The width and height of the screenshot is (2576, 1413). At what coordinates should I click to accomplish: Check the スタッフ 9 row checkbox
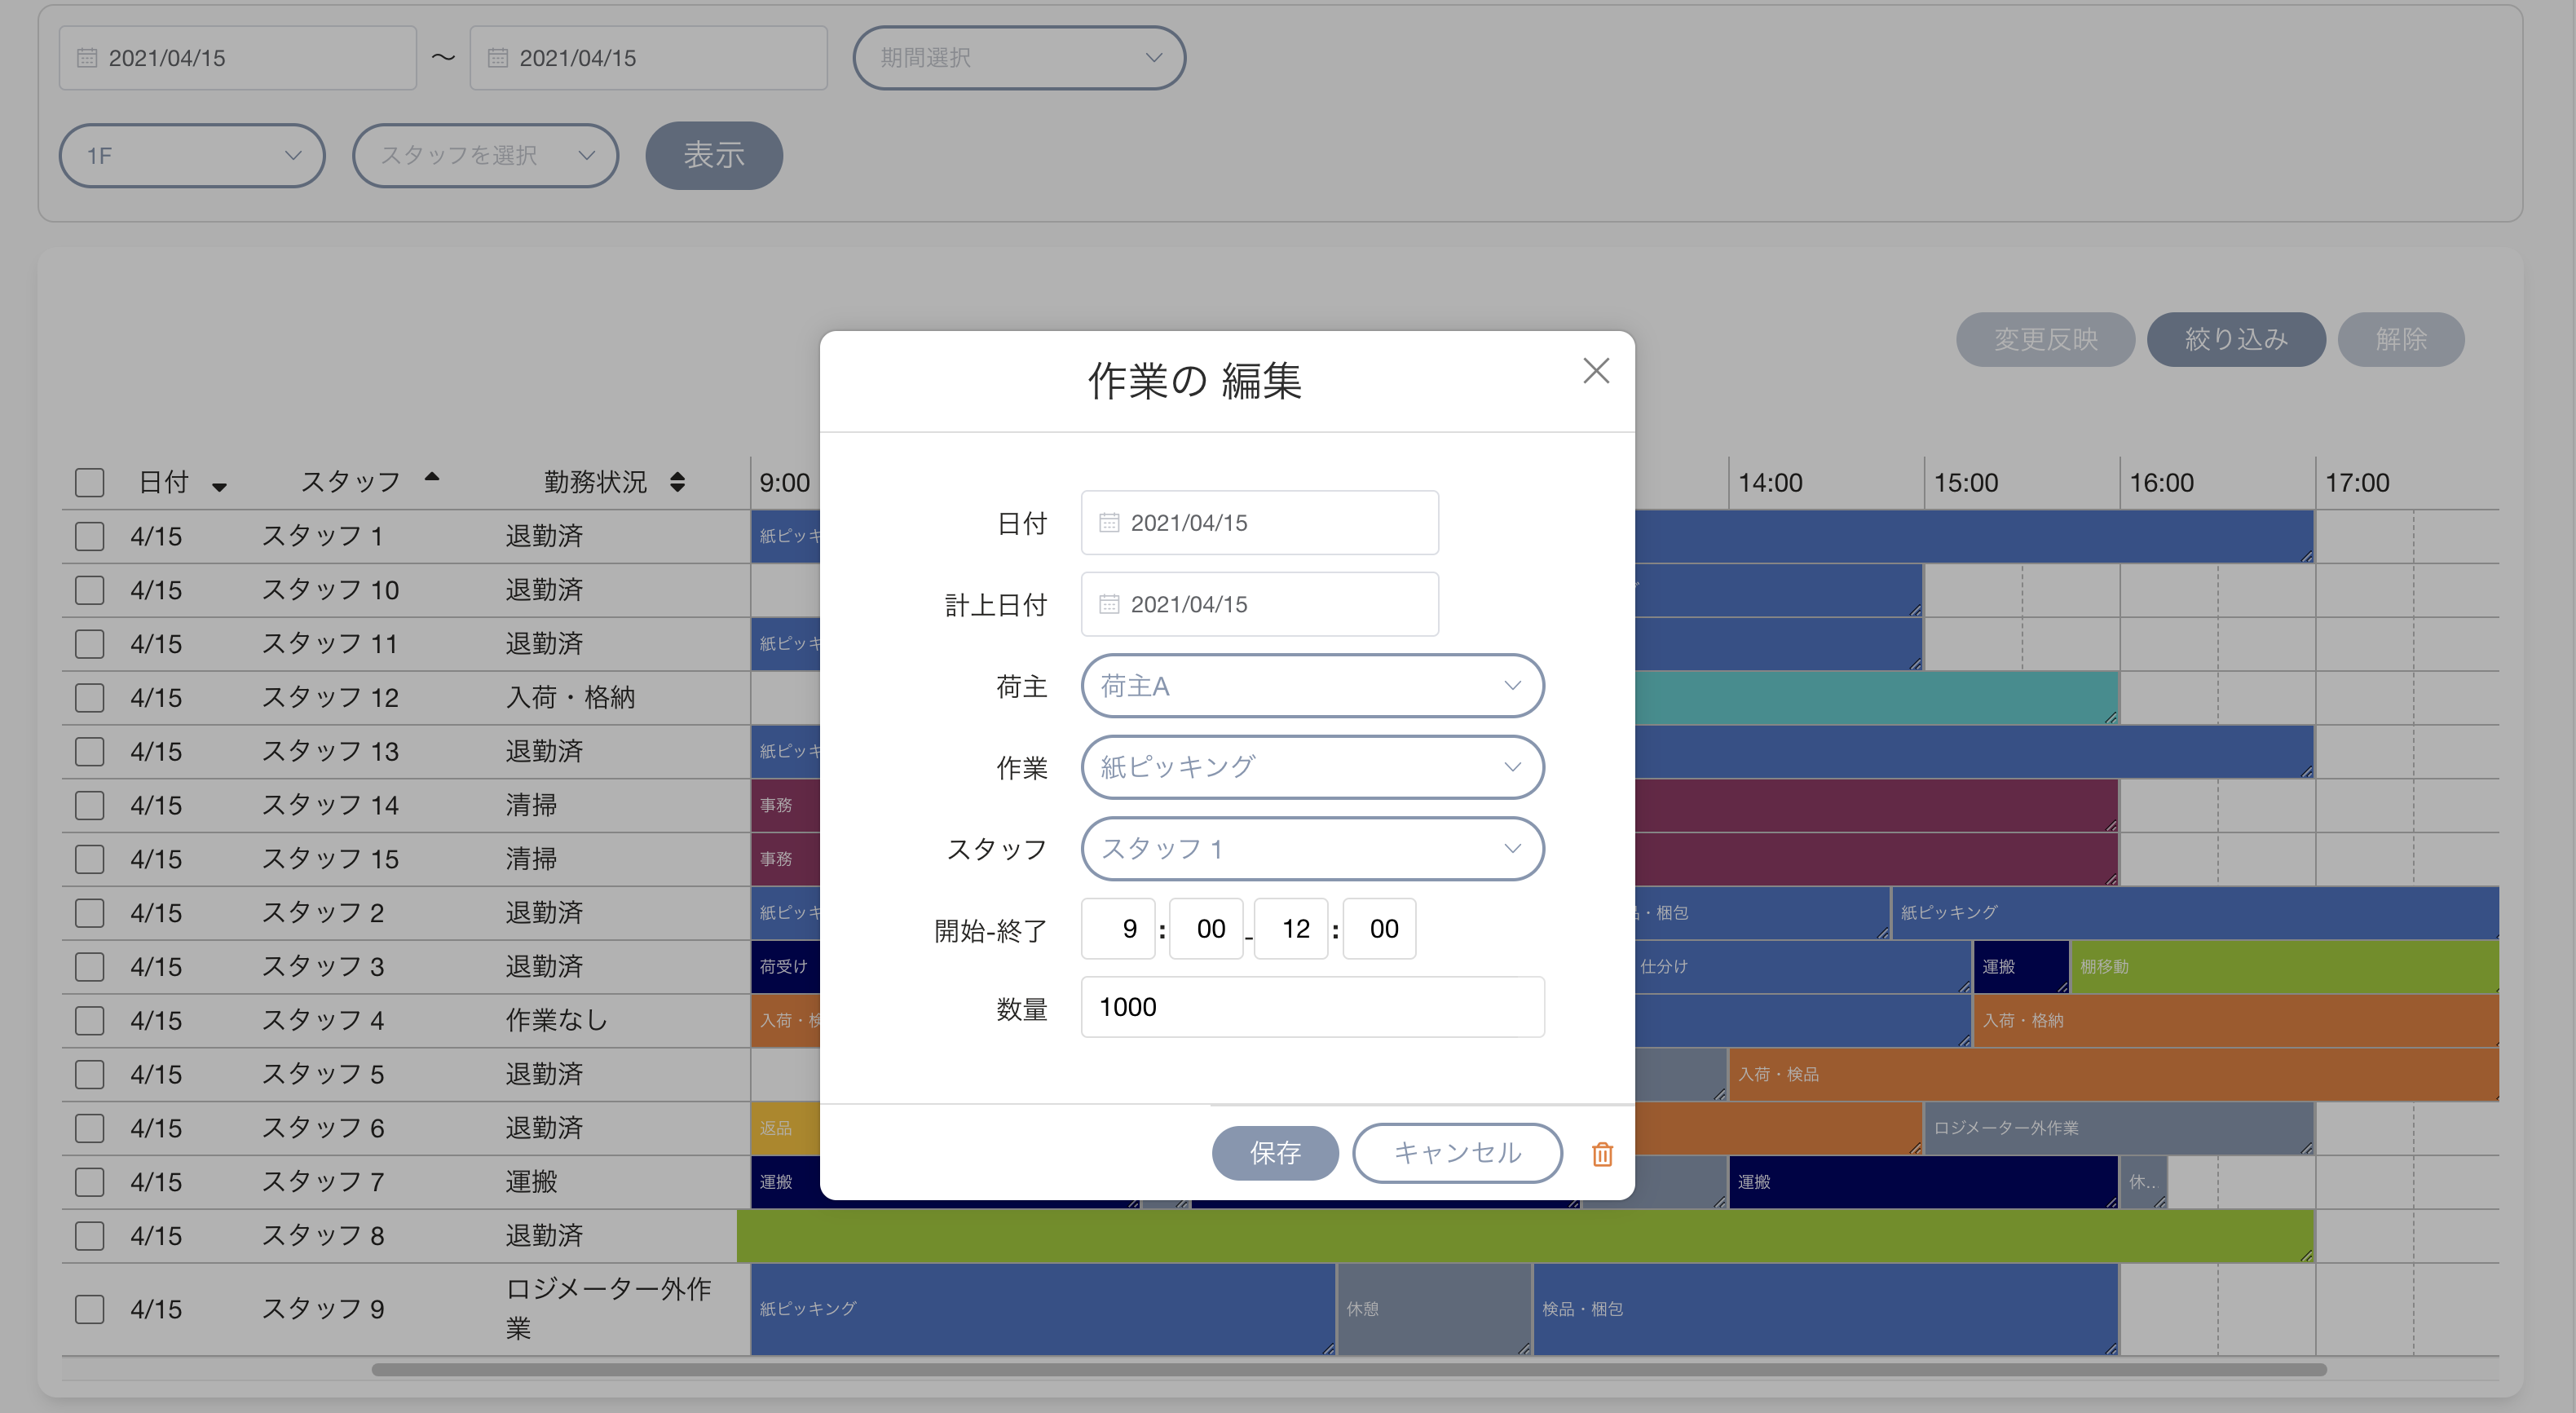coord(90,1309)
